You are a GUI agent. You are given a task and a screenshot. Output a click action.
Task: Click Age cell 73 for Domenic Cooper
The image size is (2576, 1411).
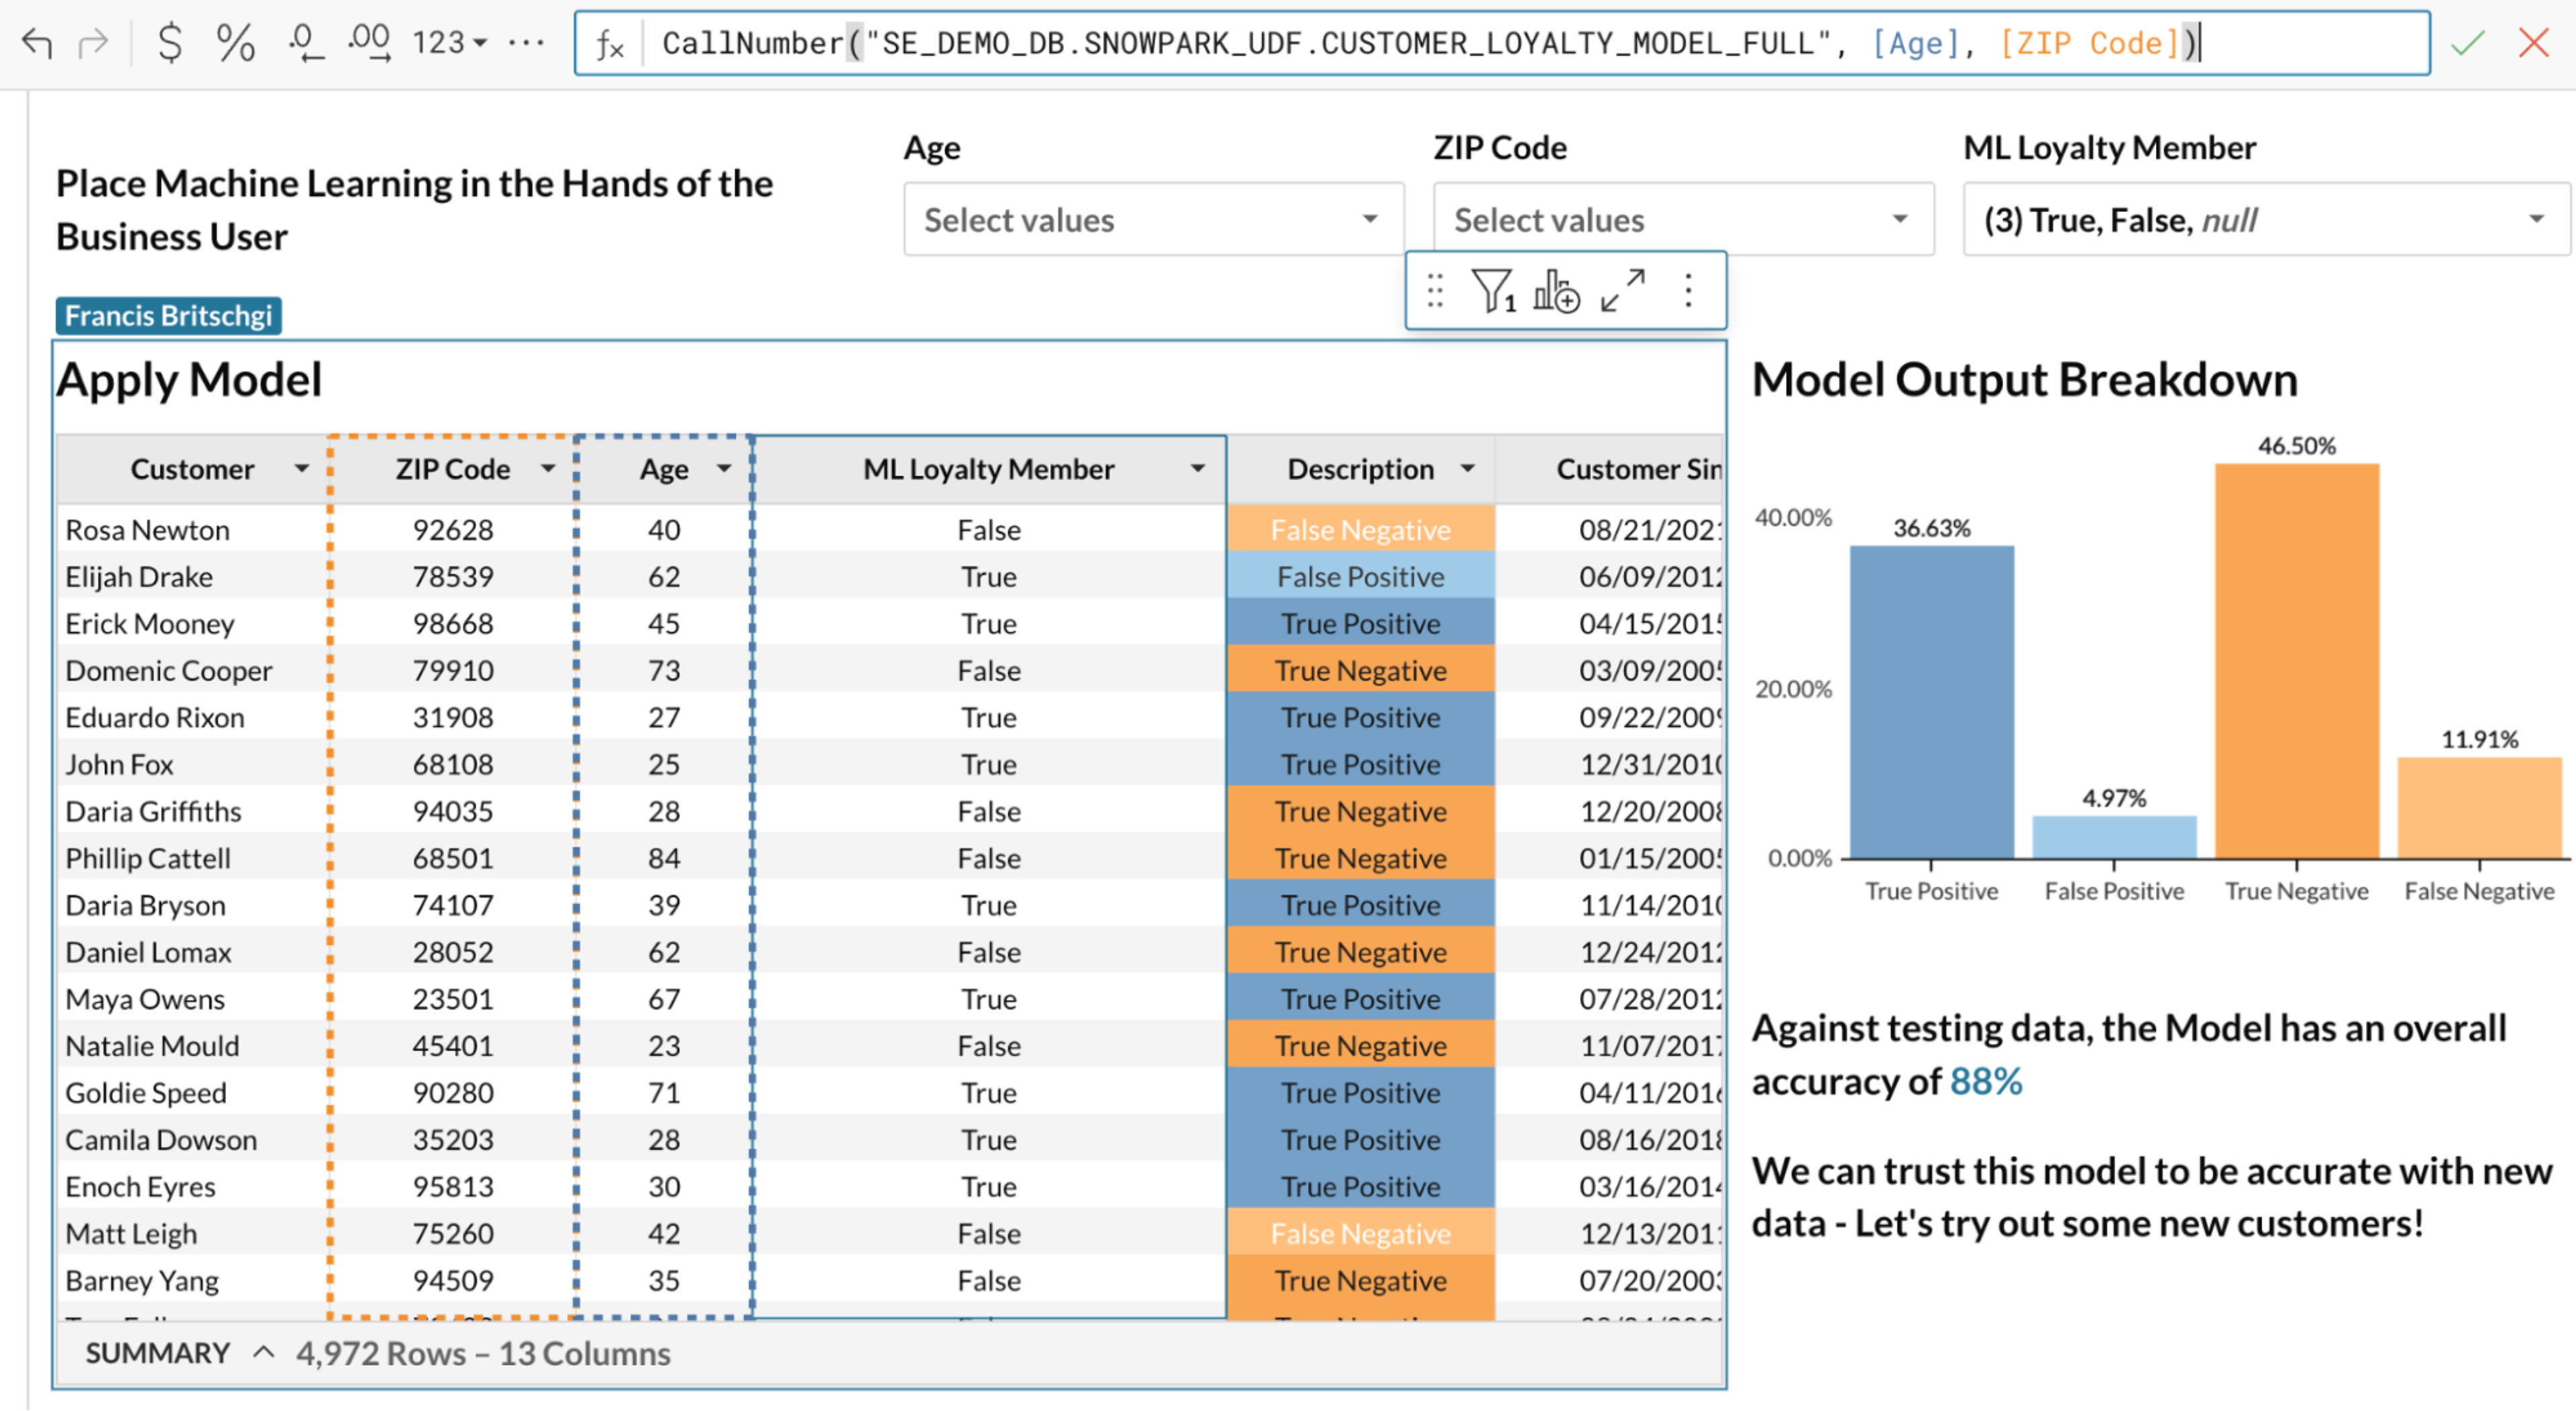664,670
